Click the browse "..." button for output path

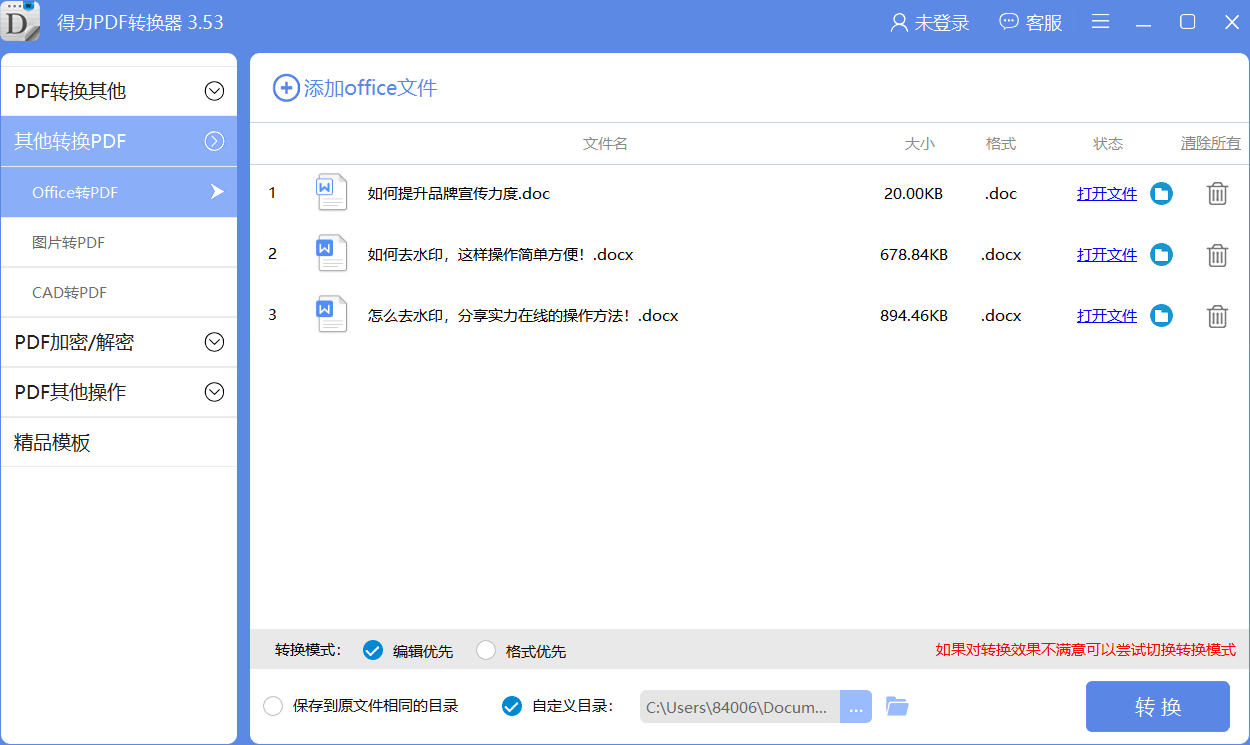coord(856,707)
